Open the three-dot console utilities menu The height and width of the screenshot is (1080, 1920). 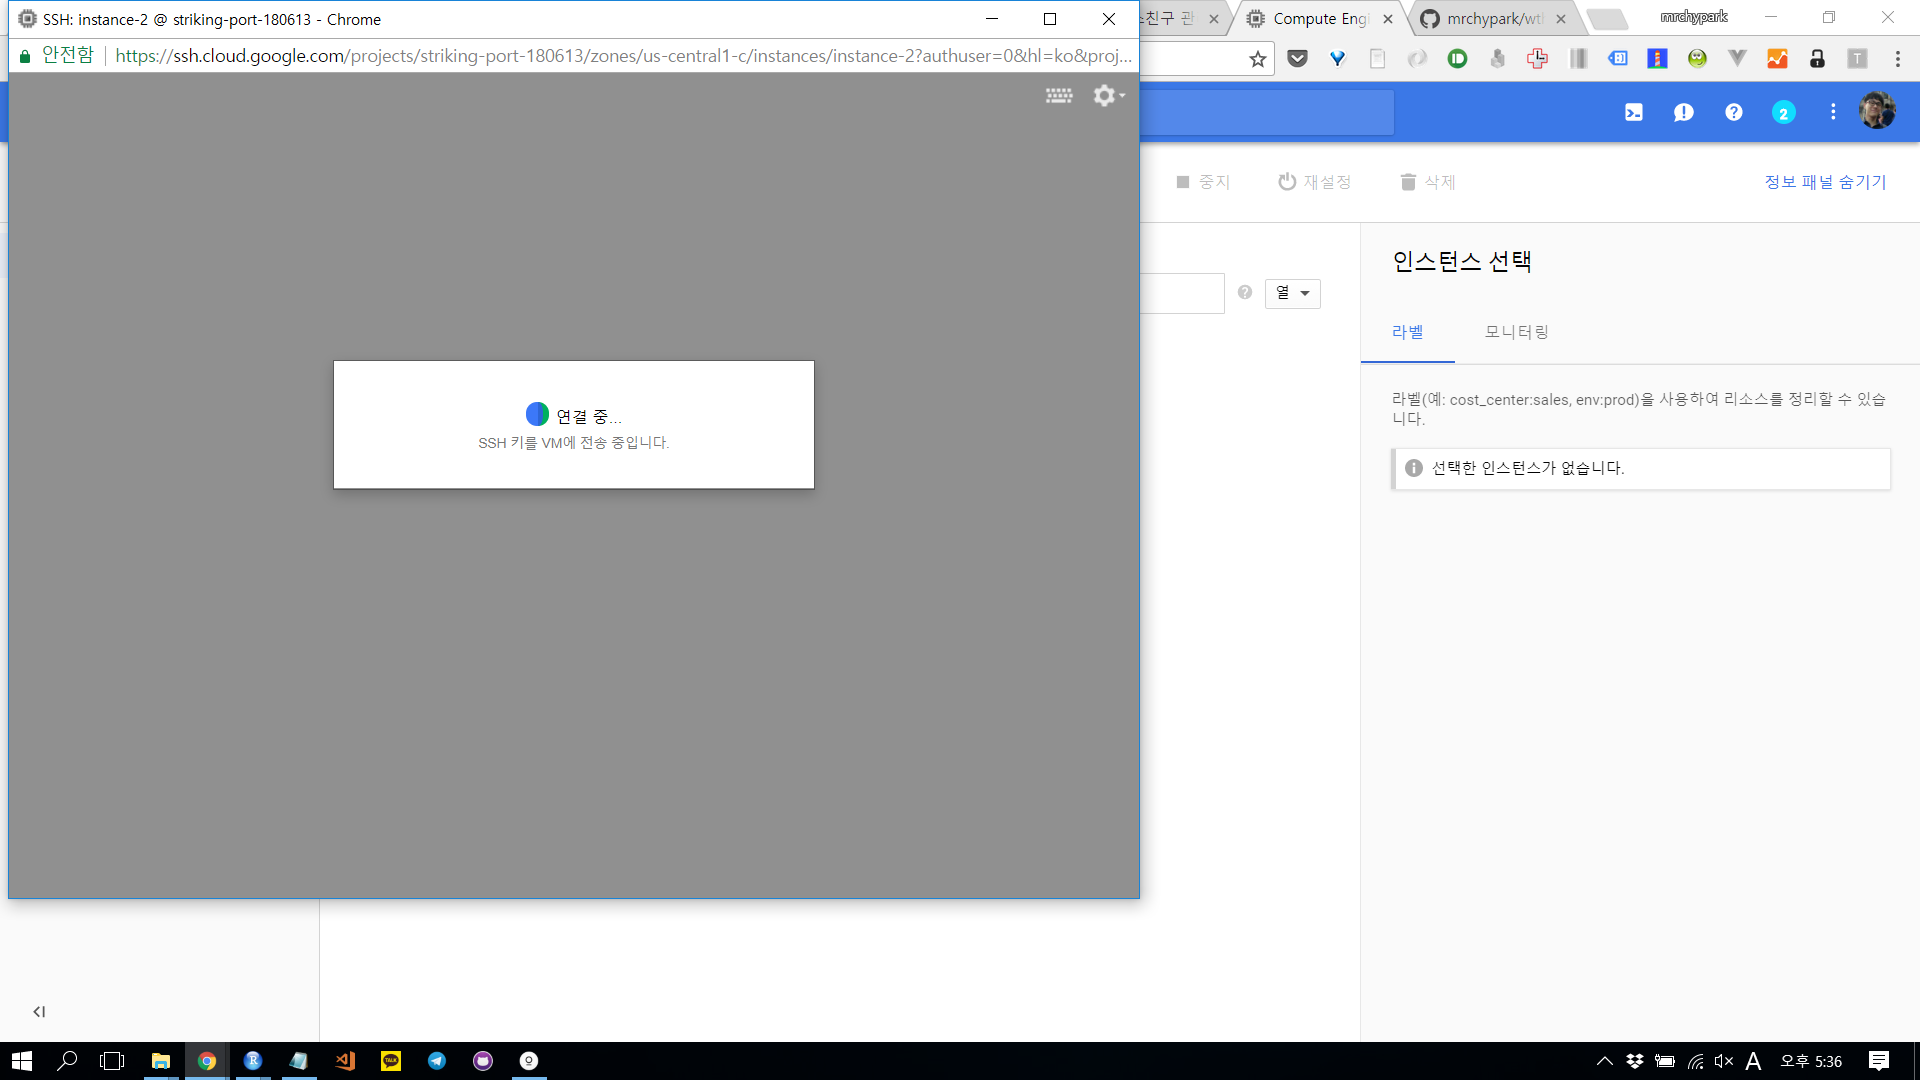click(x=1833, y=113)
